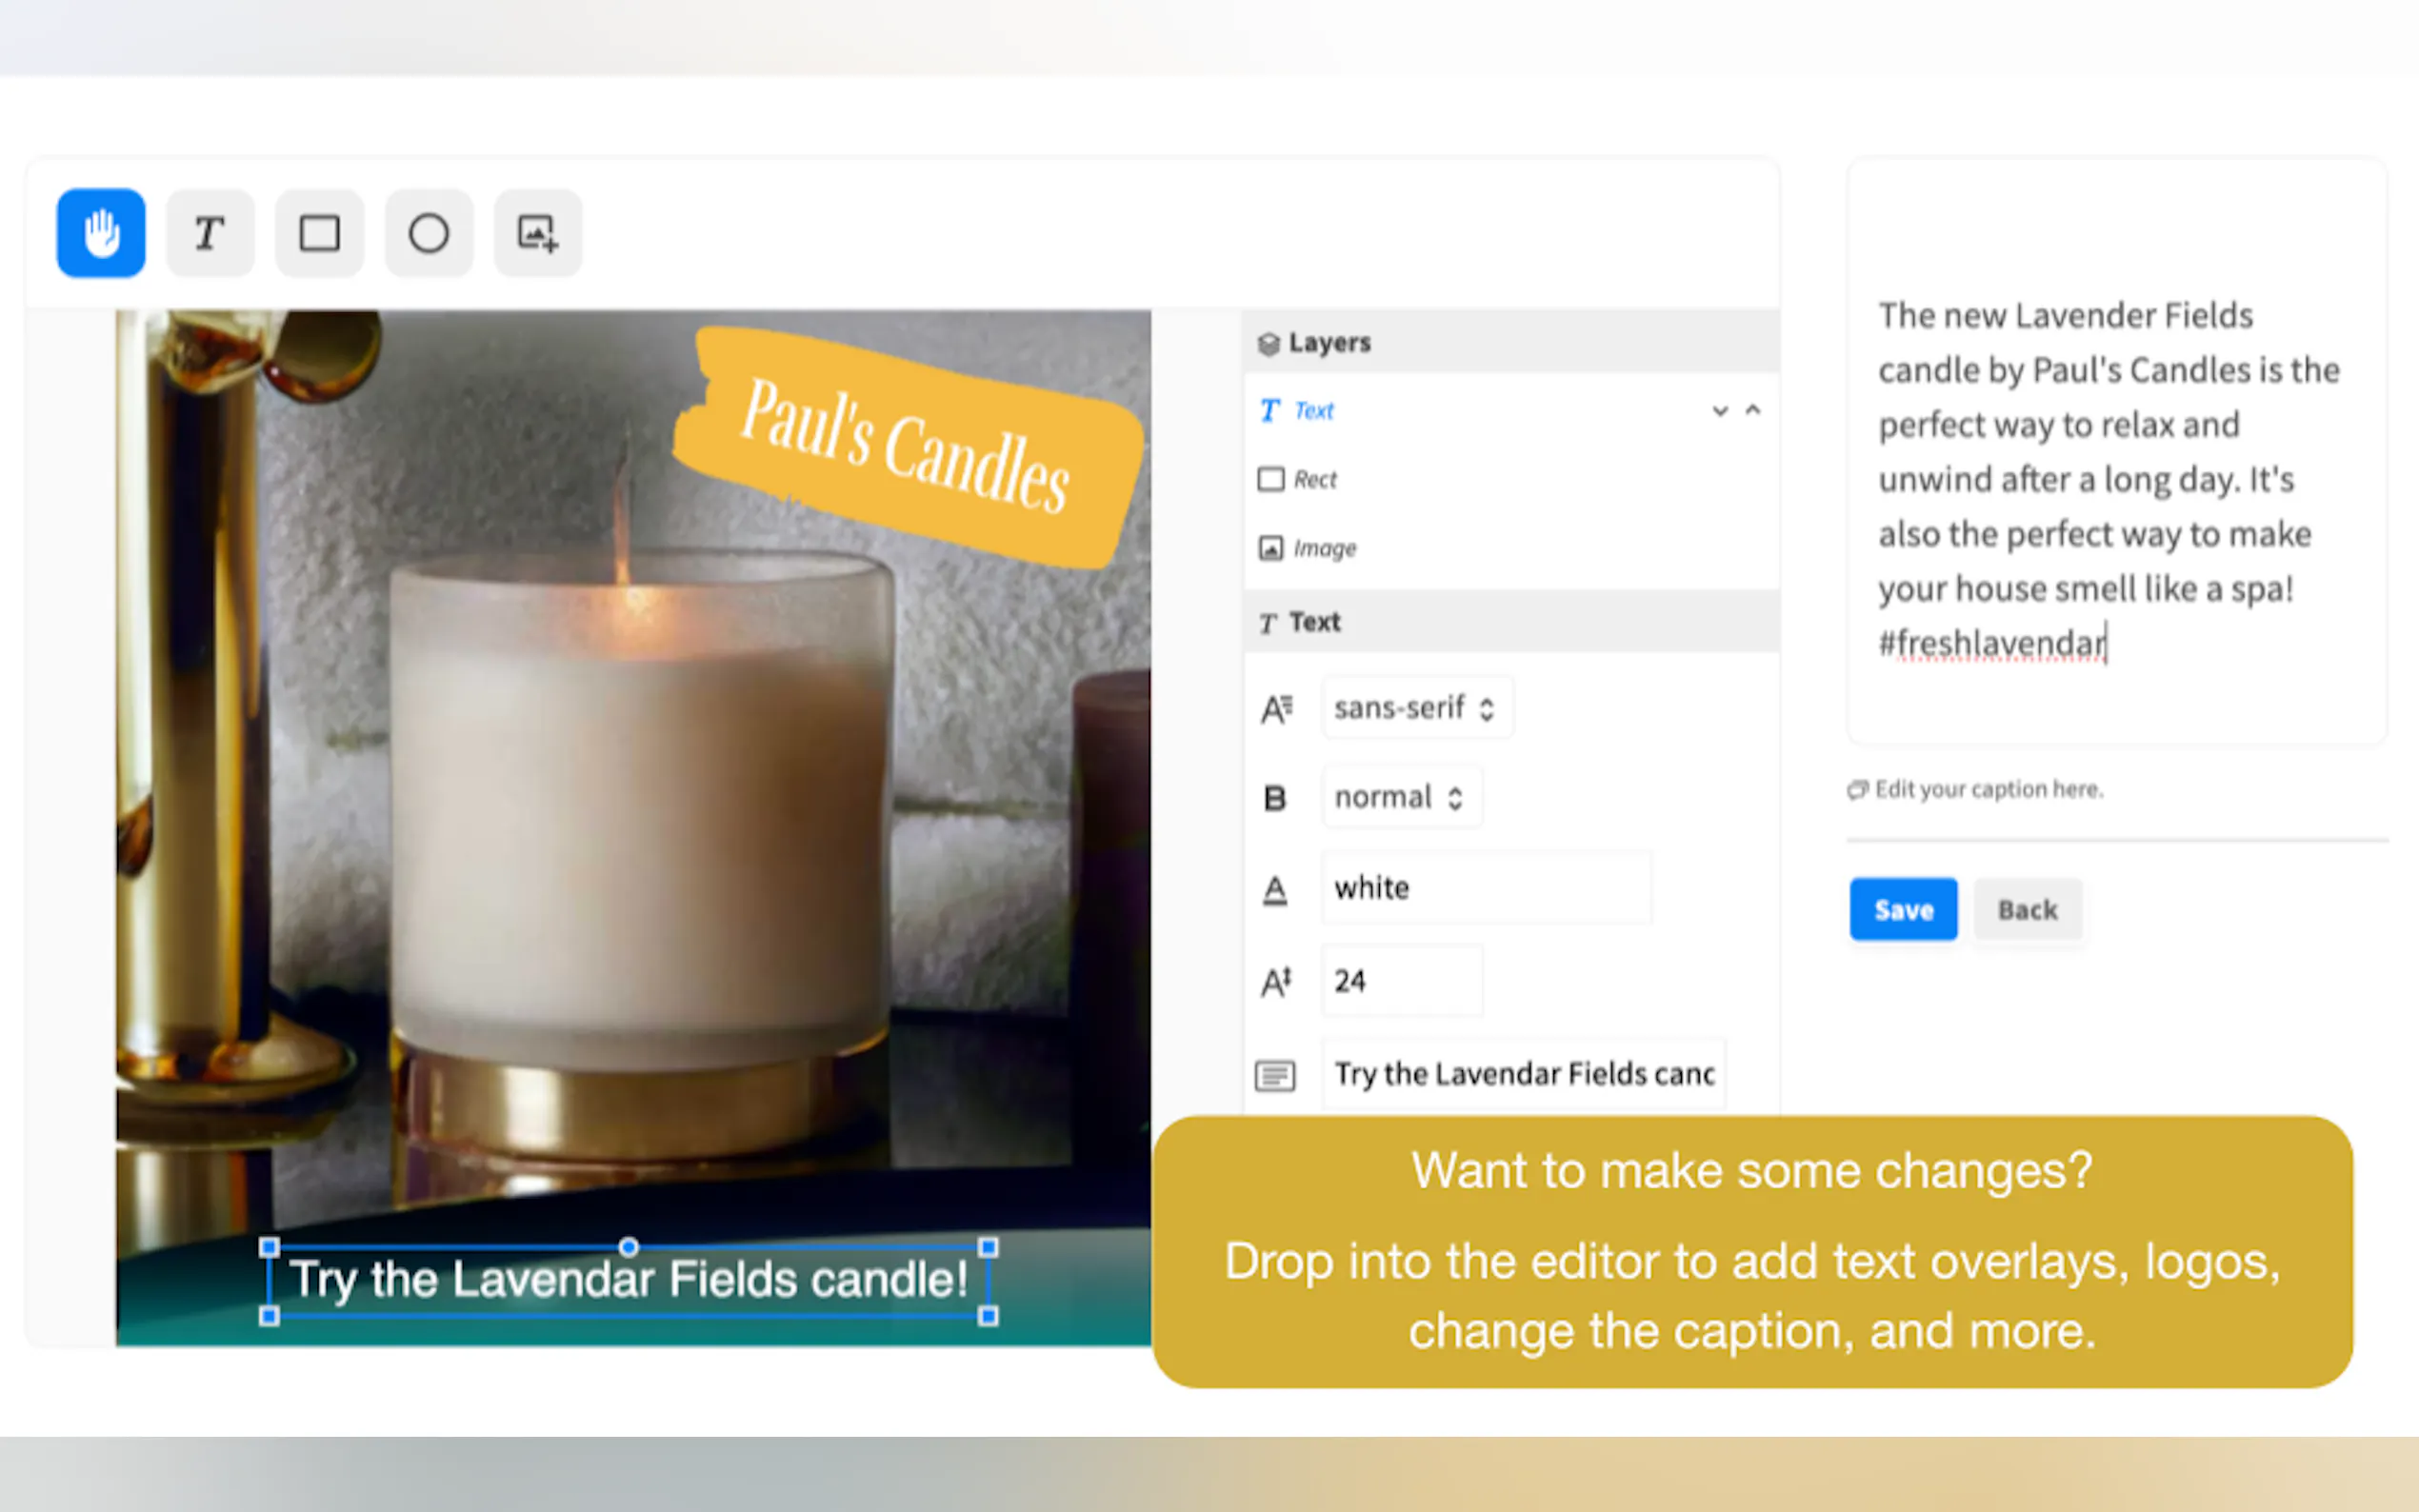Select the hand pan tool

[101, 233]
